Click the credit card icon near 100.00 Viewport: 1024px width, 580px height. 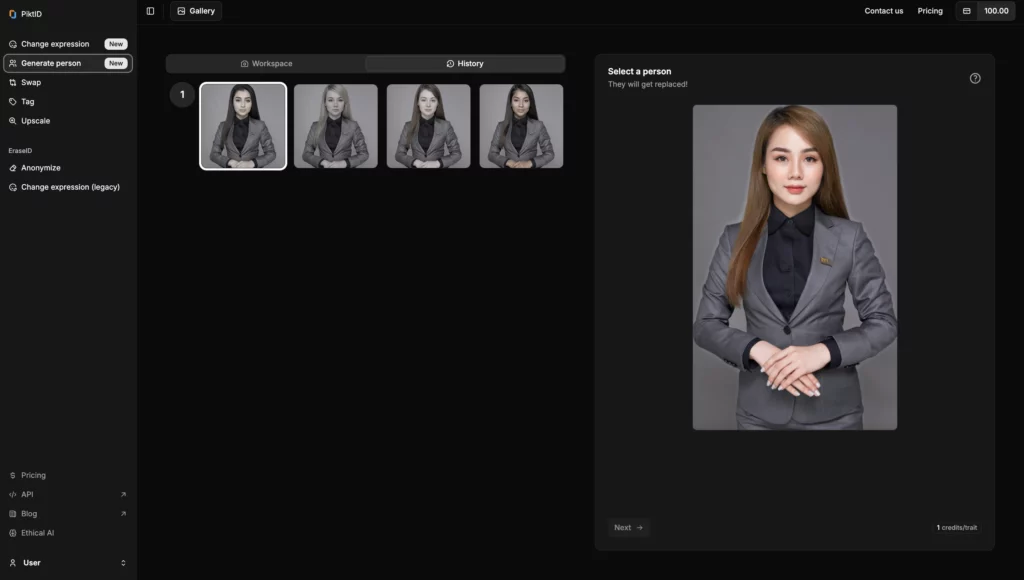(966, 10)
